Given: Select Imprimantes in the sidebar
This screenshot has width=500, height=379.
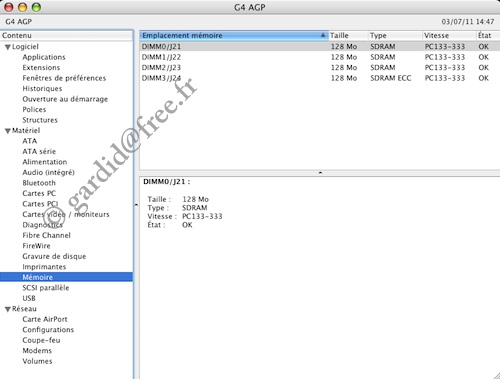Looking at the screenshot, I should tap(44, 267).
